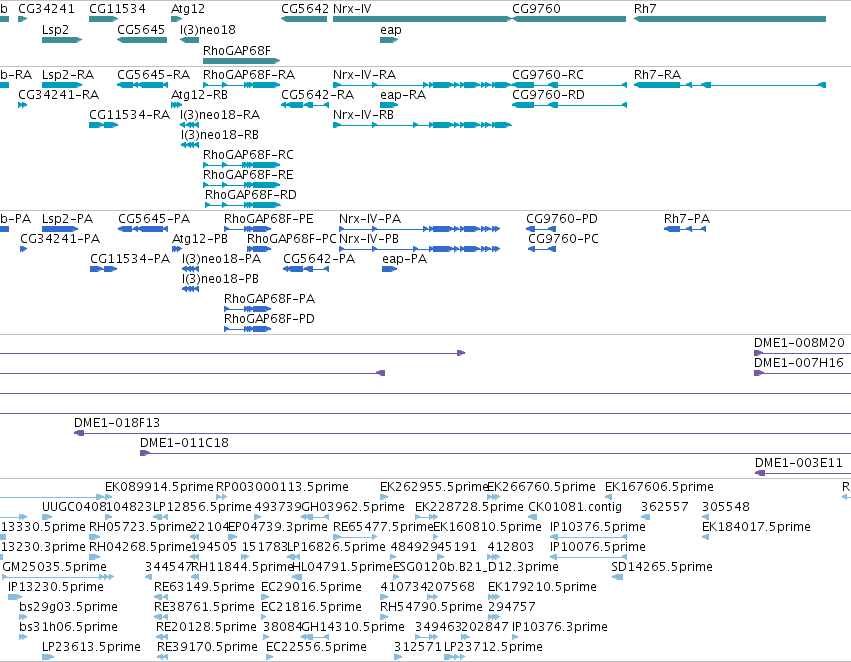Select the LP23712.5prime EST label
The image size is (851, 662).
tap(493, 647)
